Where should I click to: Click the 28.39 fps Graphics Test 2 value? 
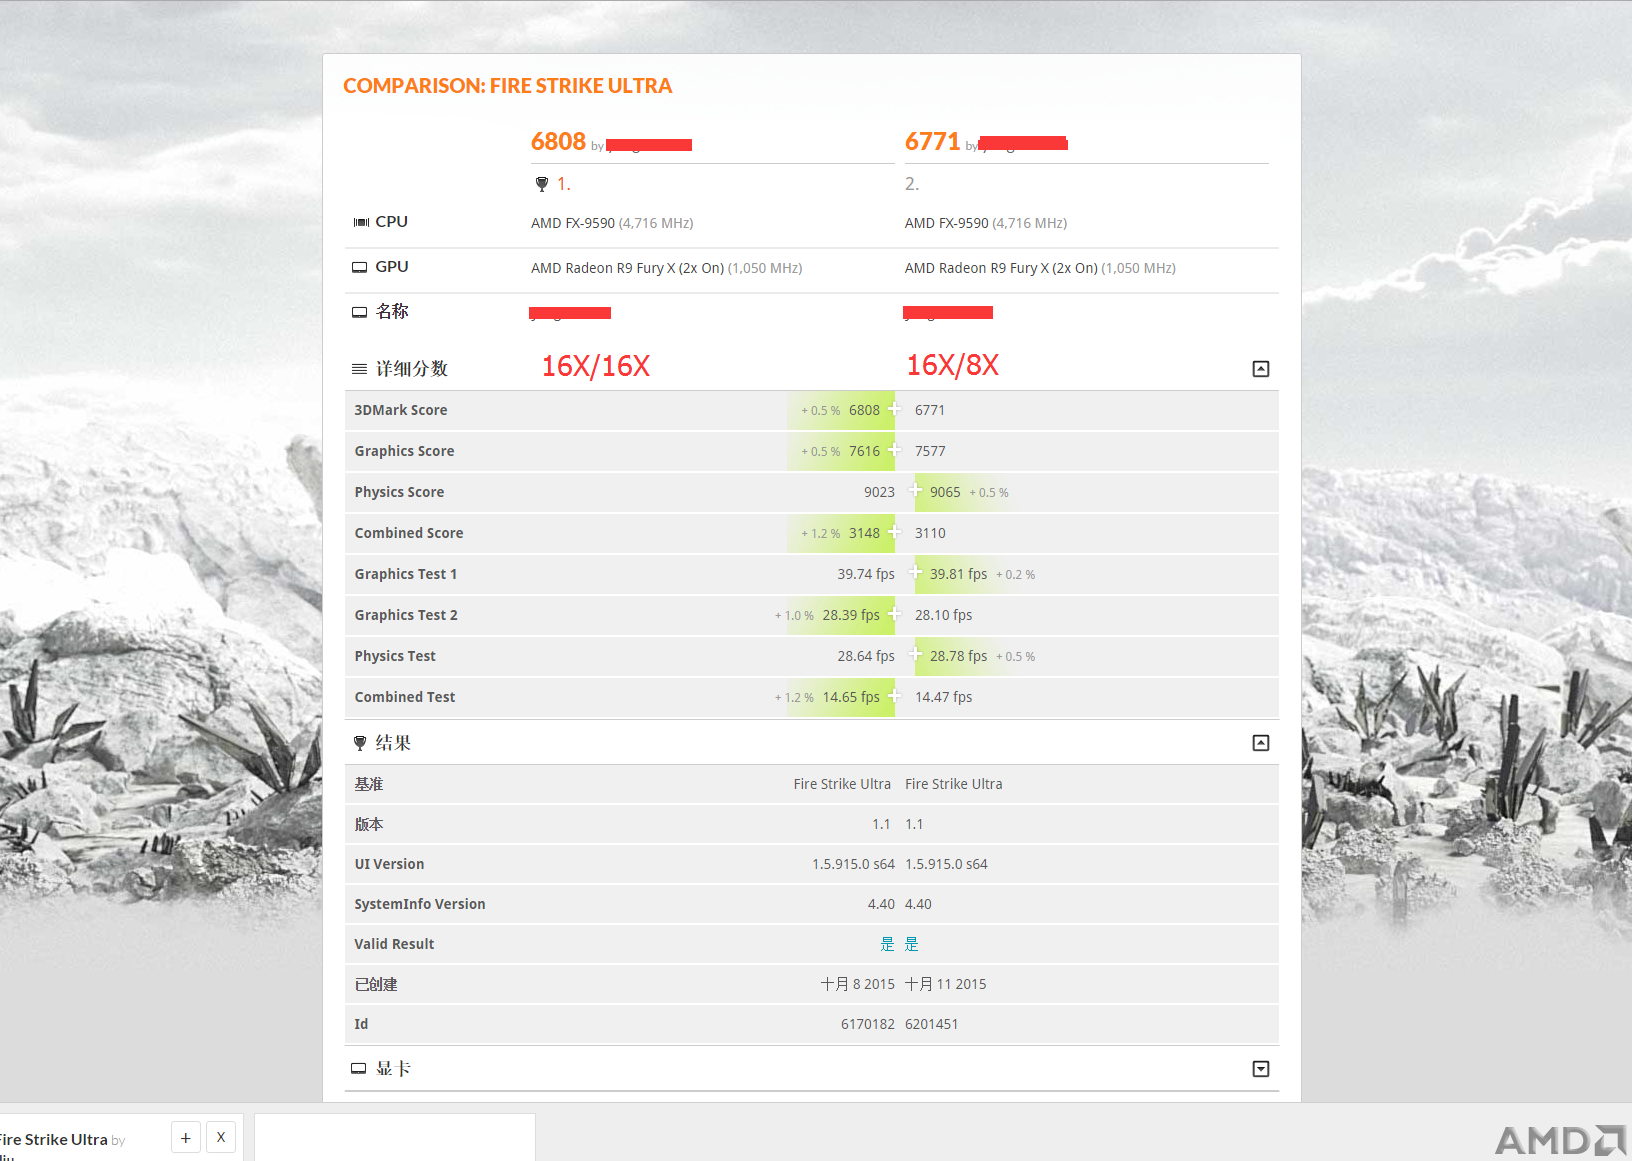[851, 615]
